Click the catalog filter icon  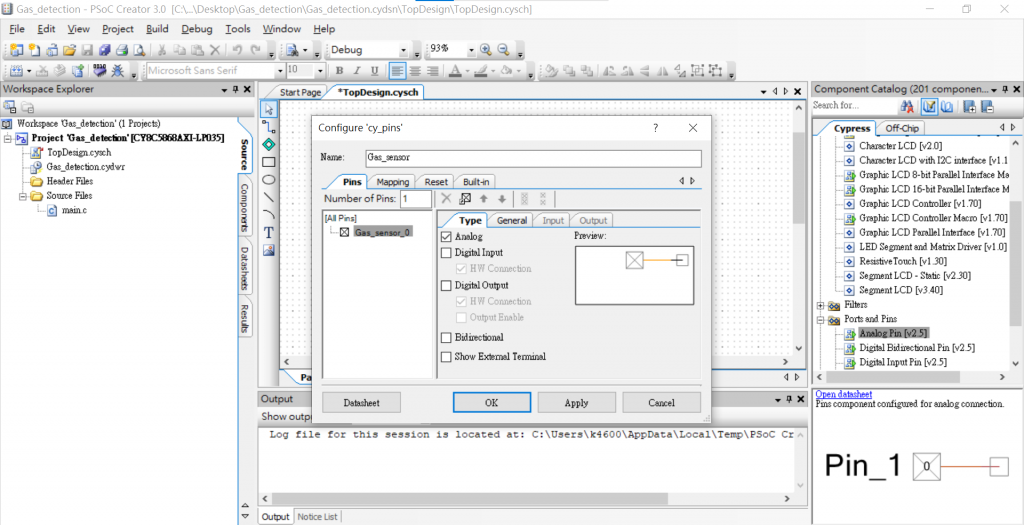point(930,106)
